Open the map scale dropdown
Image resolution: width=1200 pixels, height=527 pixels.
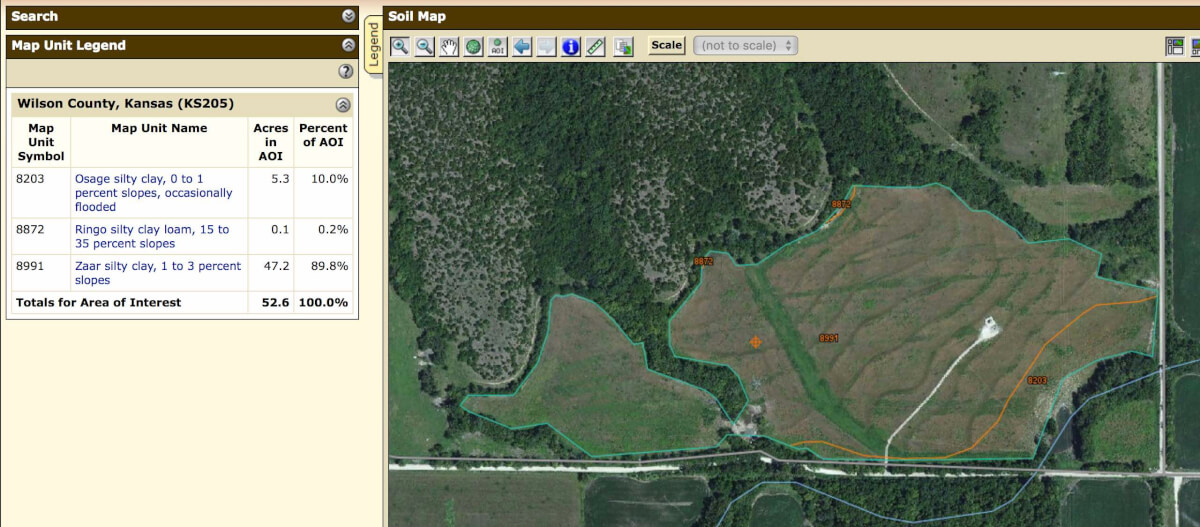tap(745, 45)
